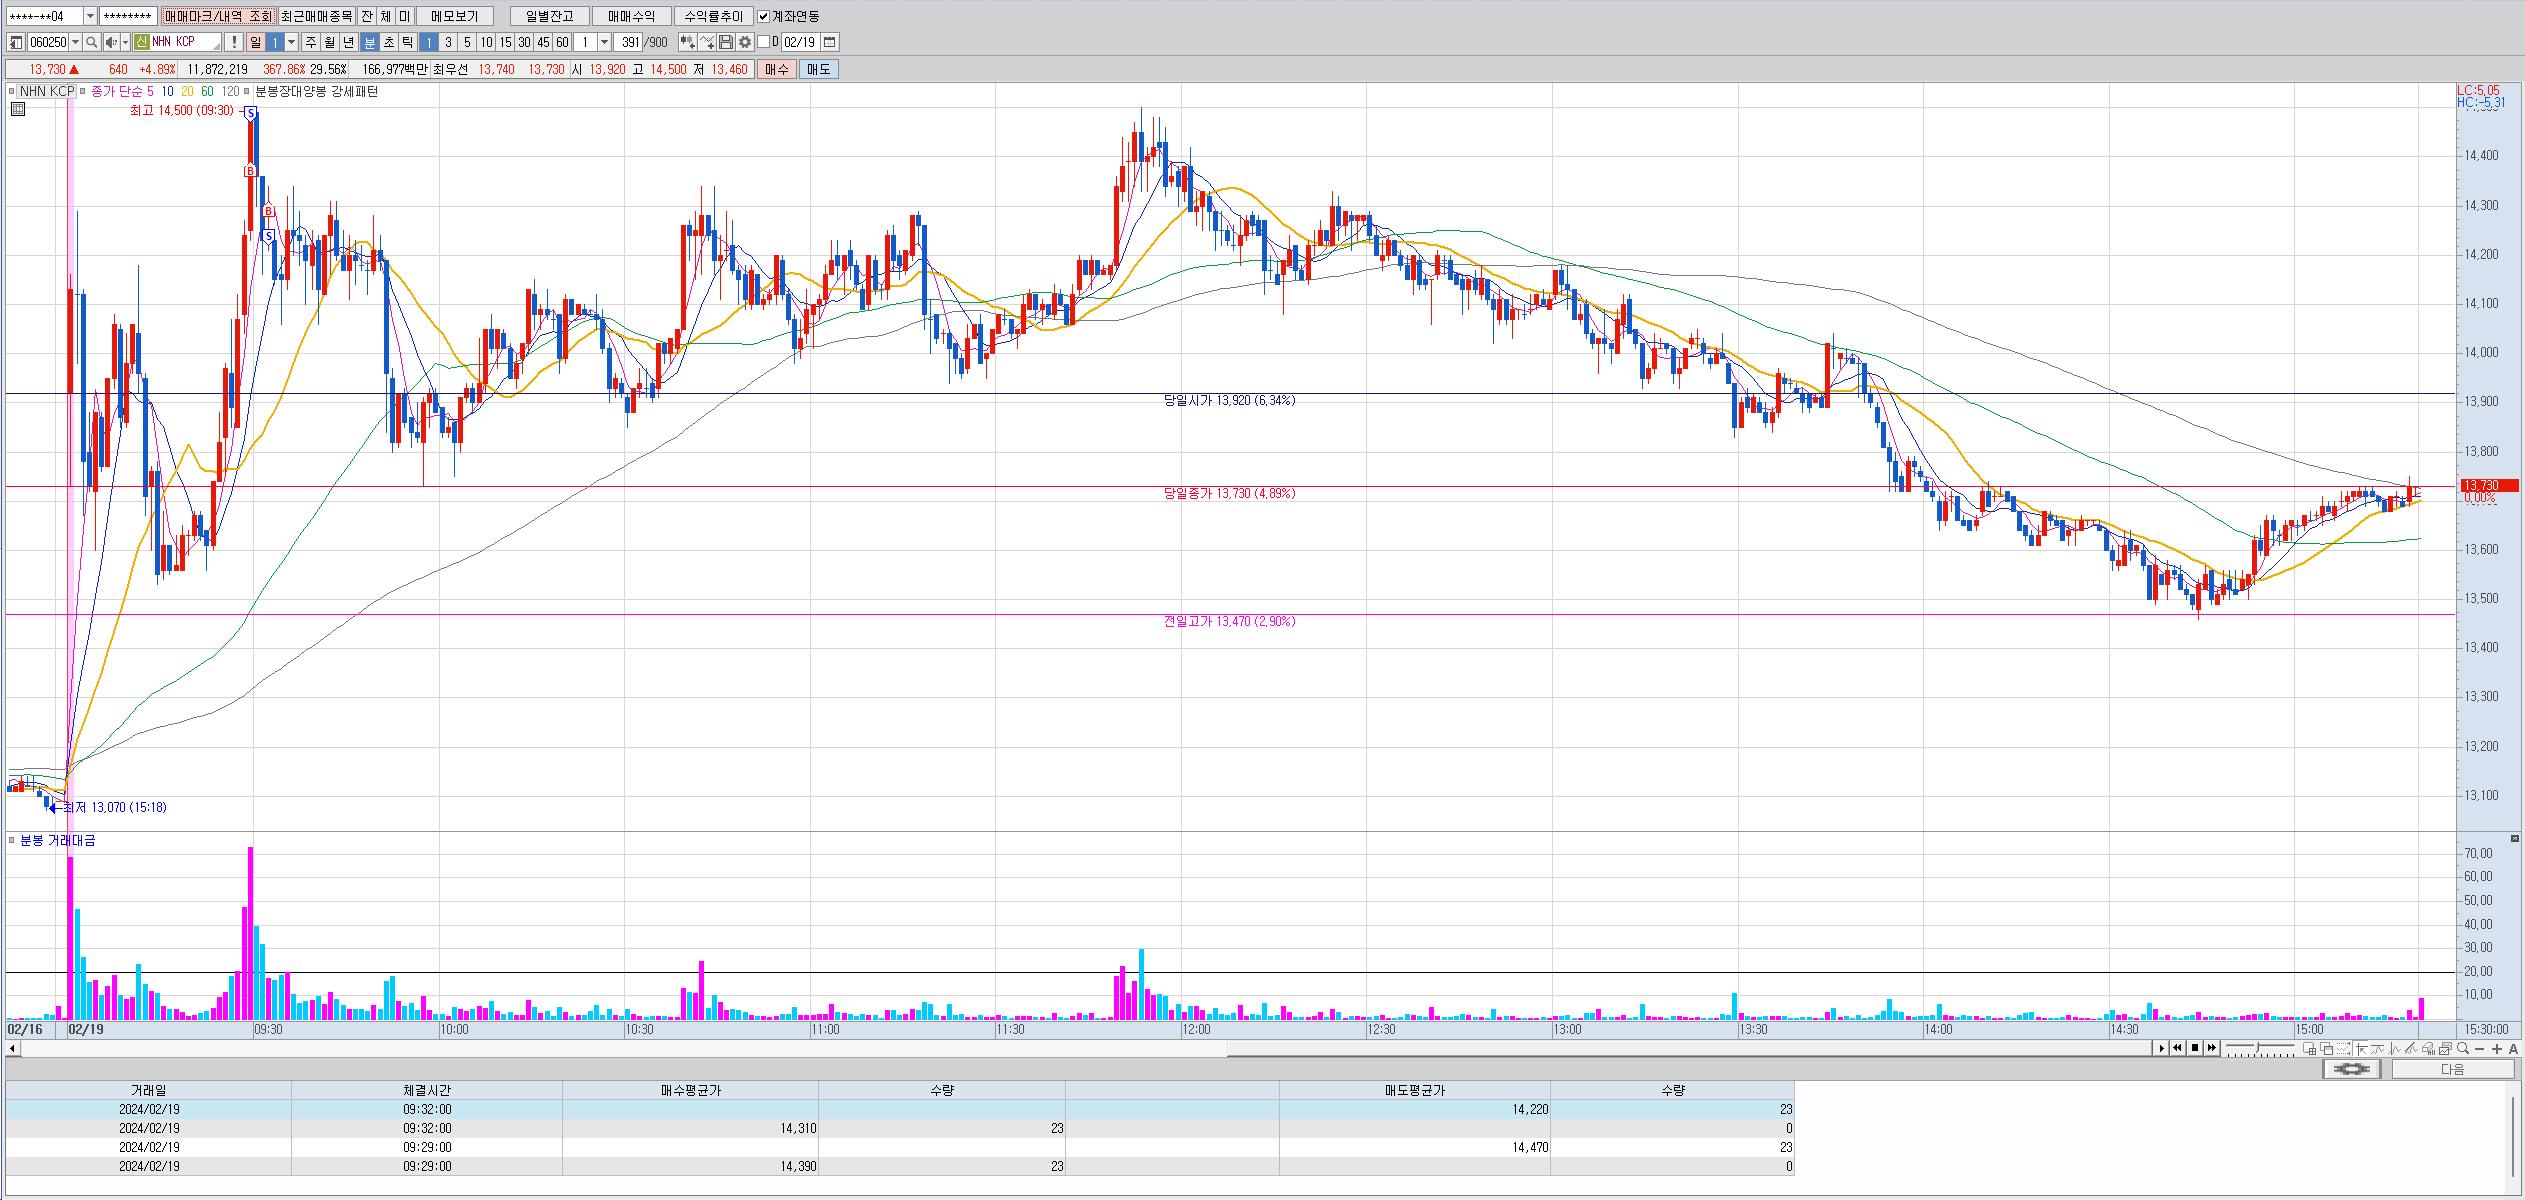Open the calendar date picker icon
The width and height of the screenshot is (2525, 1200).
tap(830, 42)
